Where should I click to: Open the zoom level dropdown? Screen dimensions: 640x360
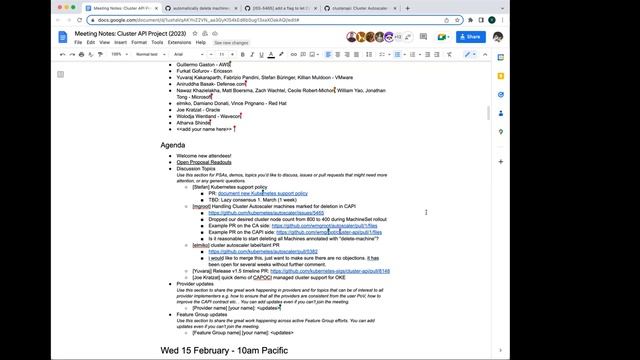(x=120, y=54)
